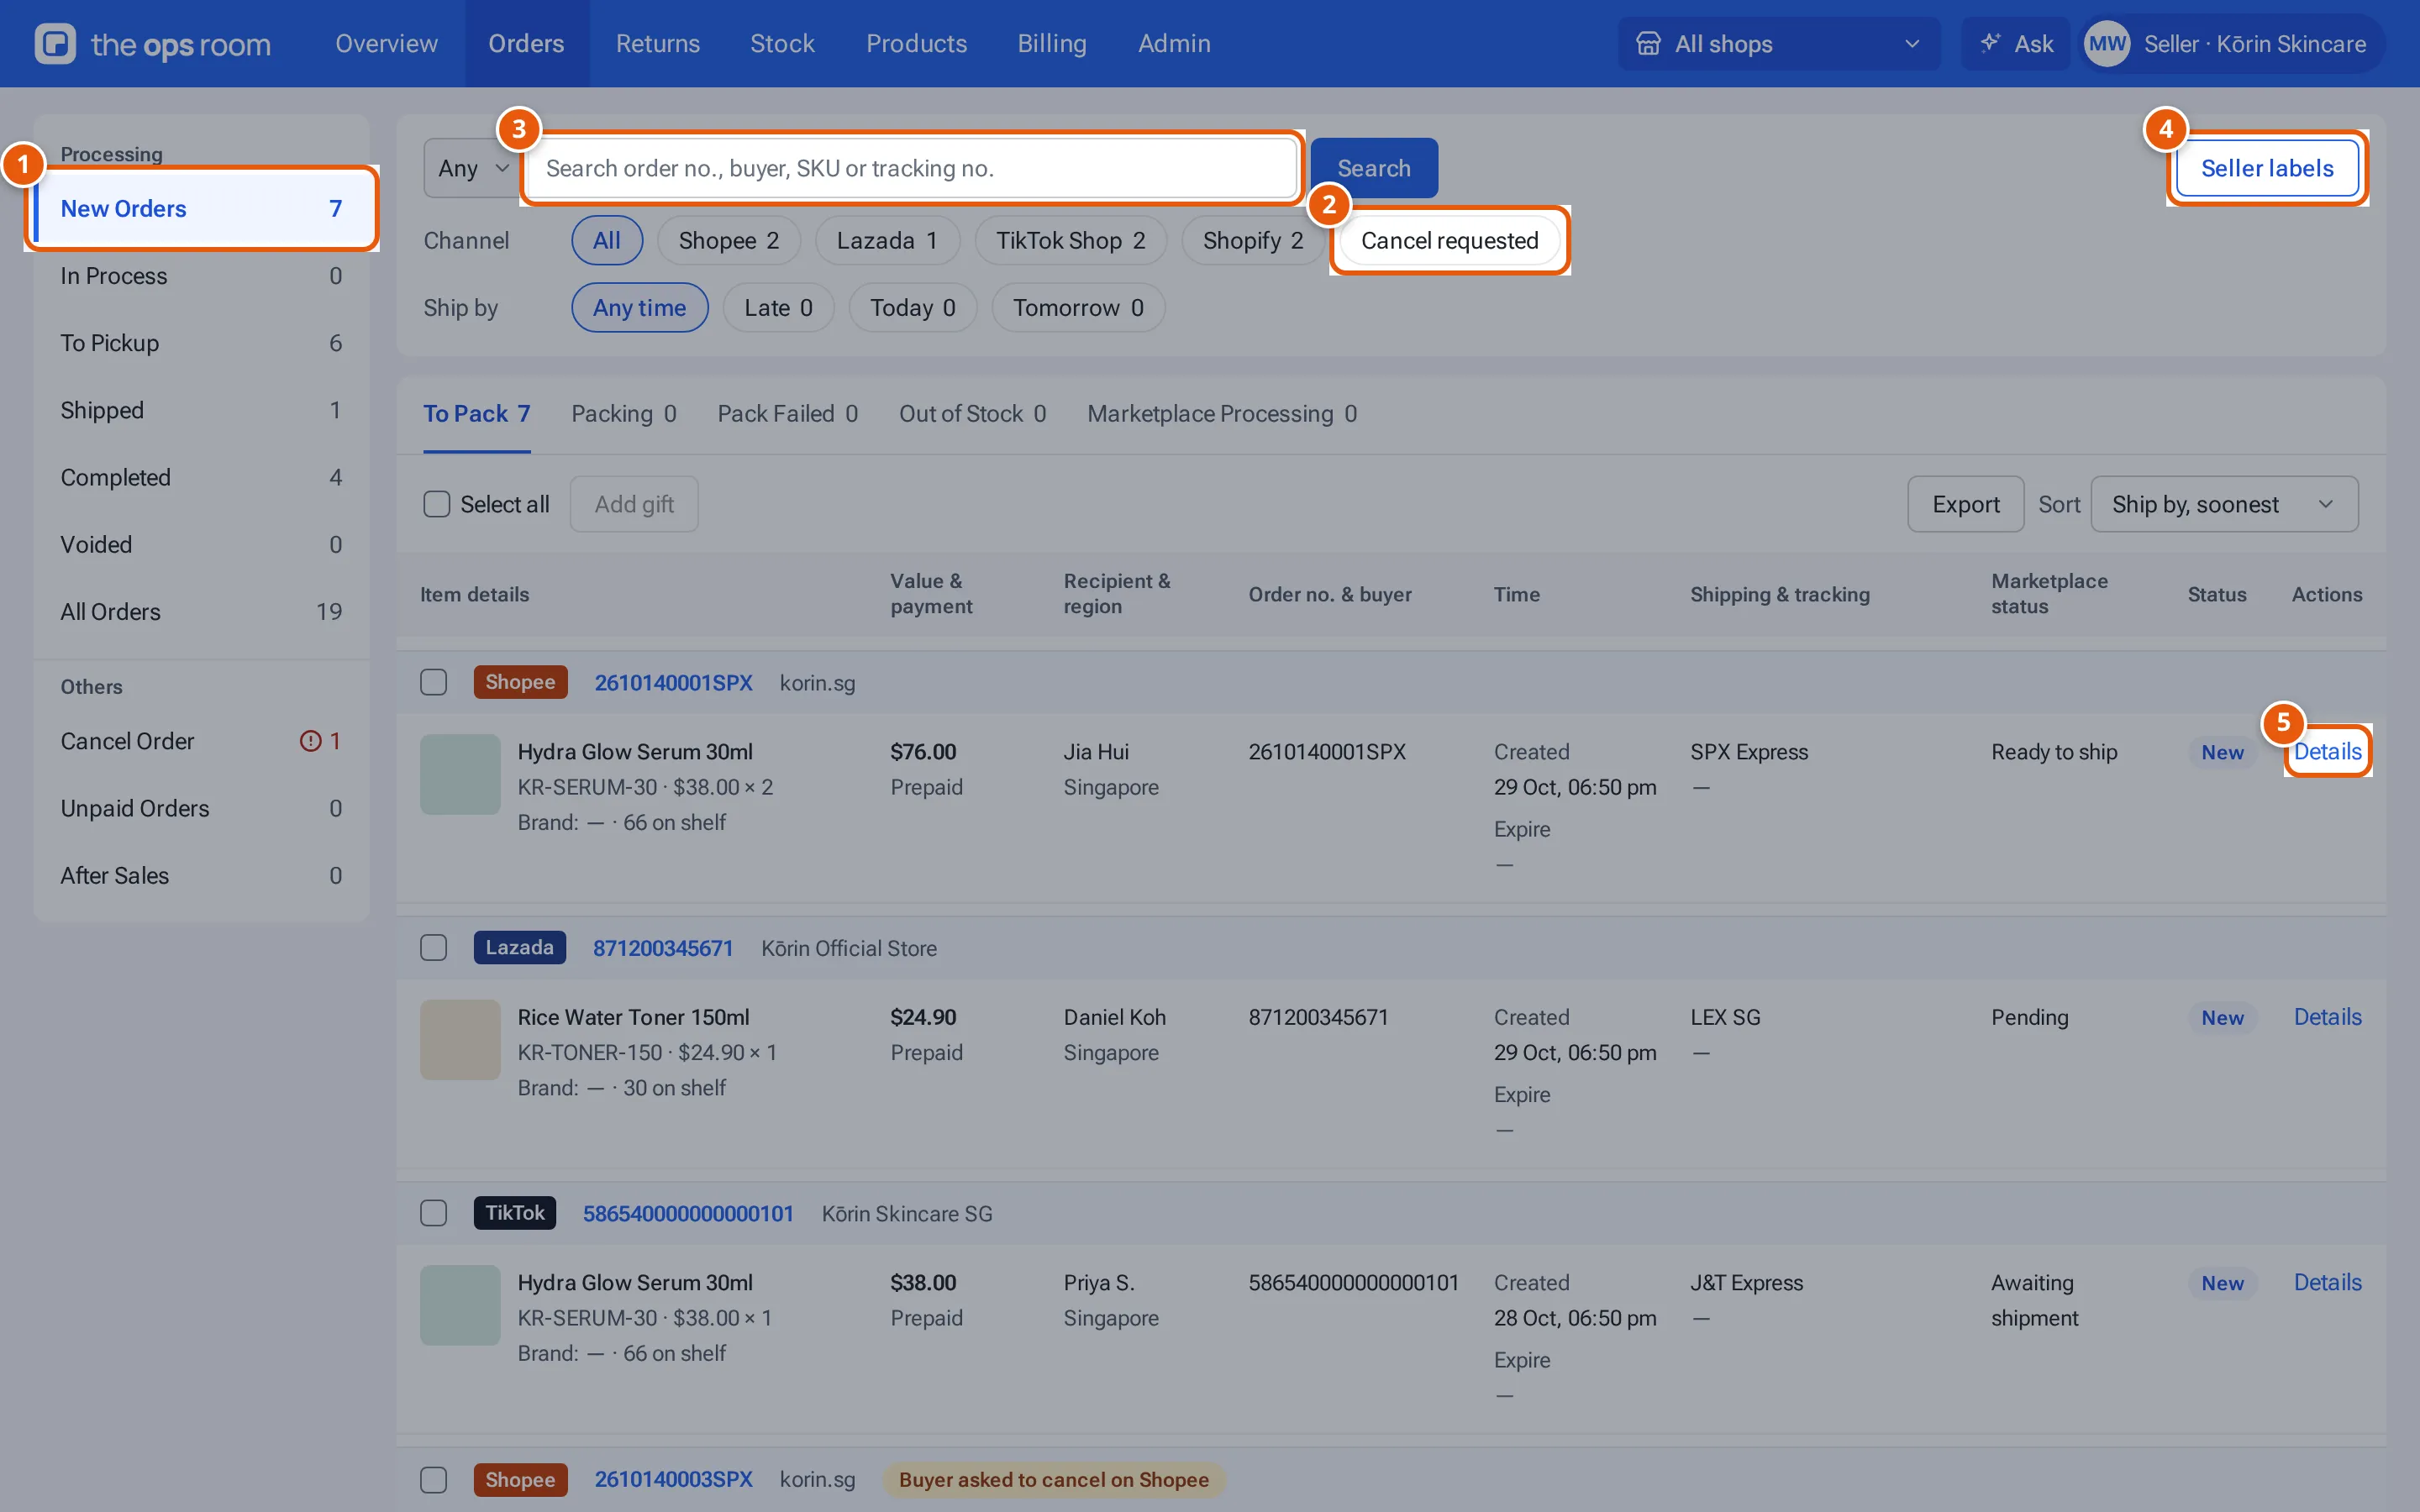Click the alert icon next to Cancel Order

(311, 741)
